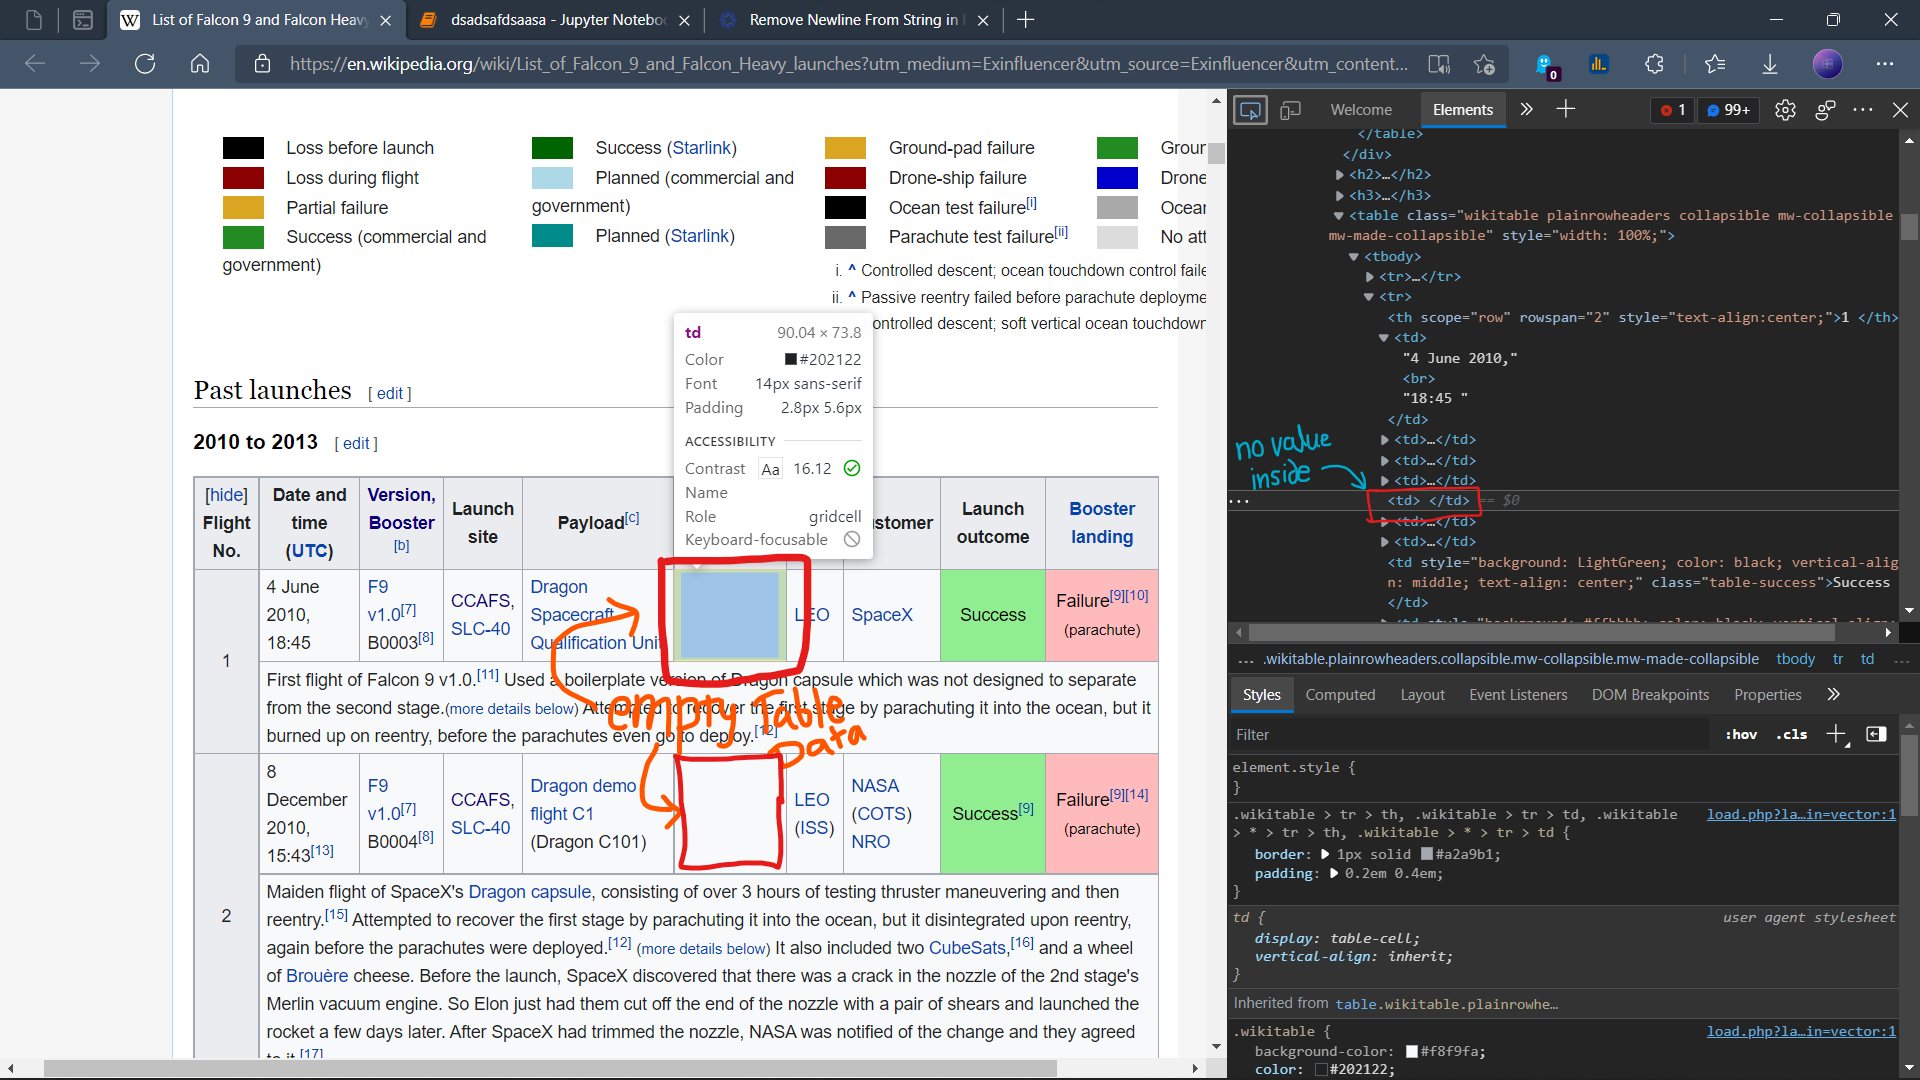Click the DevTools feedback people icon
Viewport: 1920px width, 1080px height.
pos(1825,110)
